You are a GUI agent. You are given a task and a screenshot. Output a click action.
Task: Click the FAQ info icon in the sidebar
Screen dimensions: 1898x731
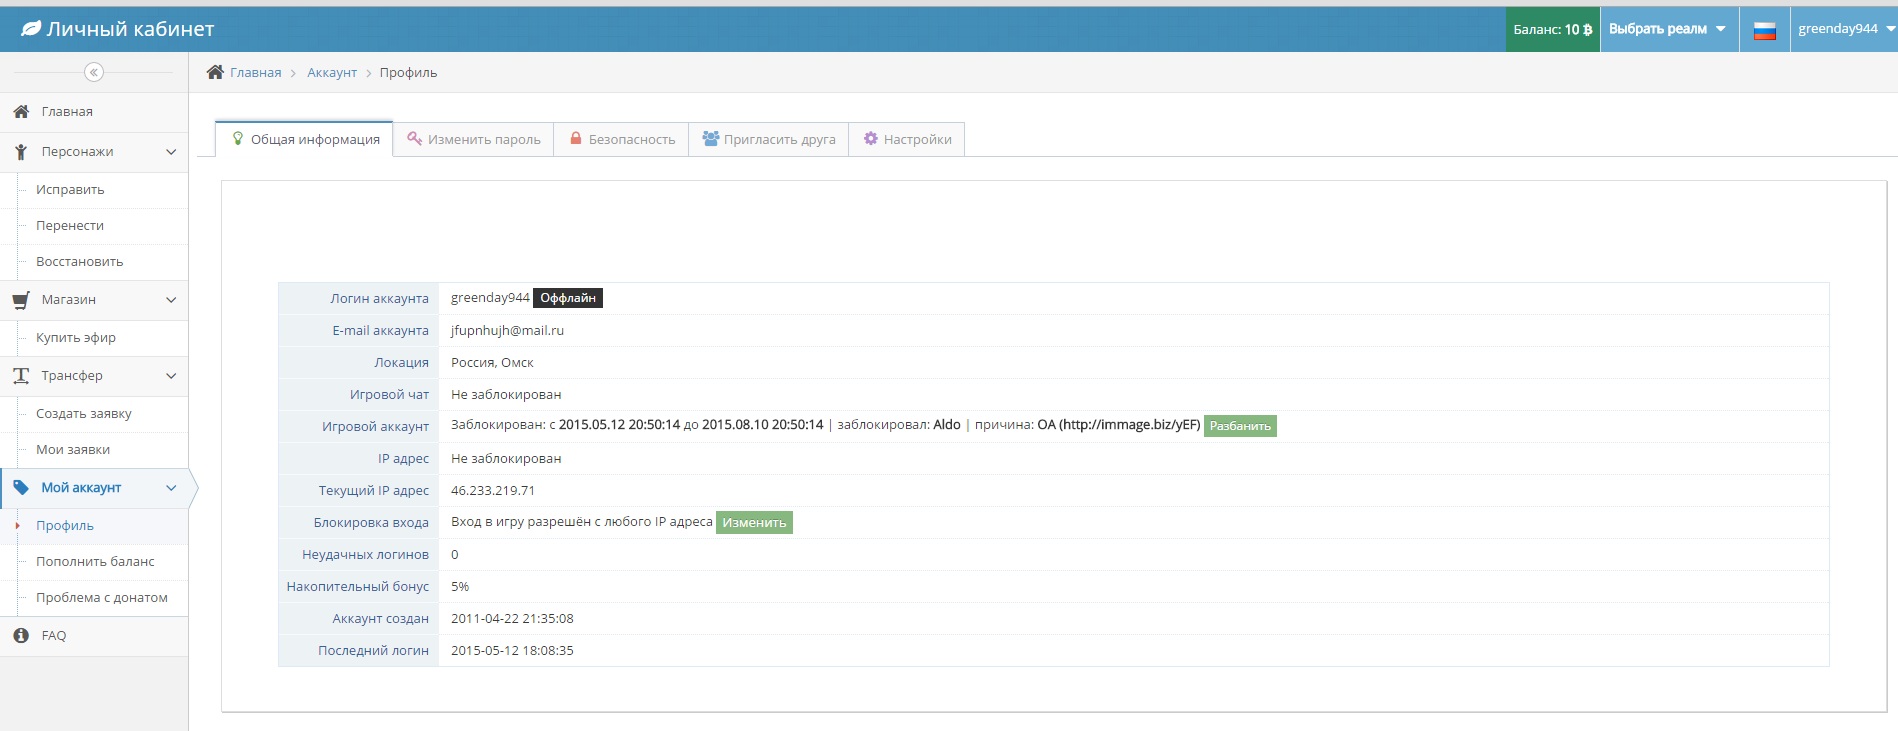[21, 636]
